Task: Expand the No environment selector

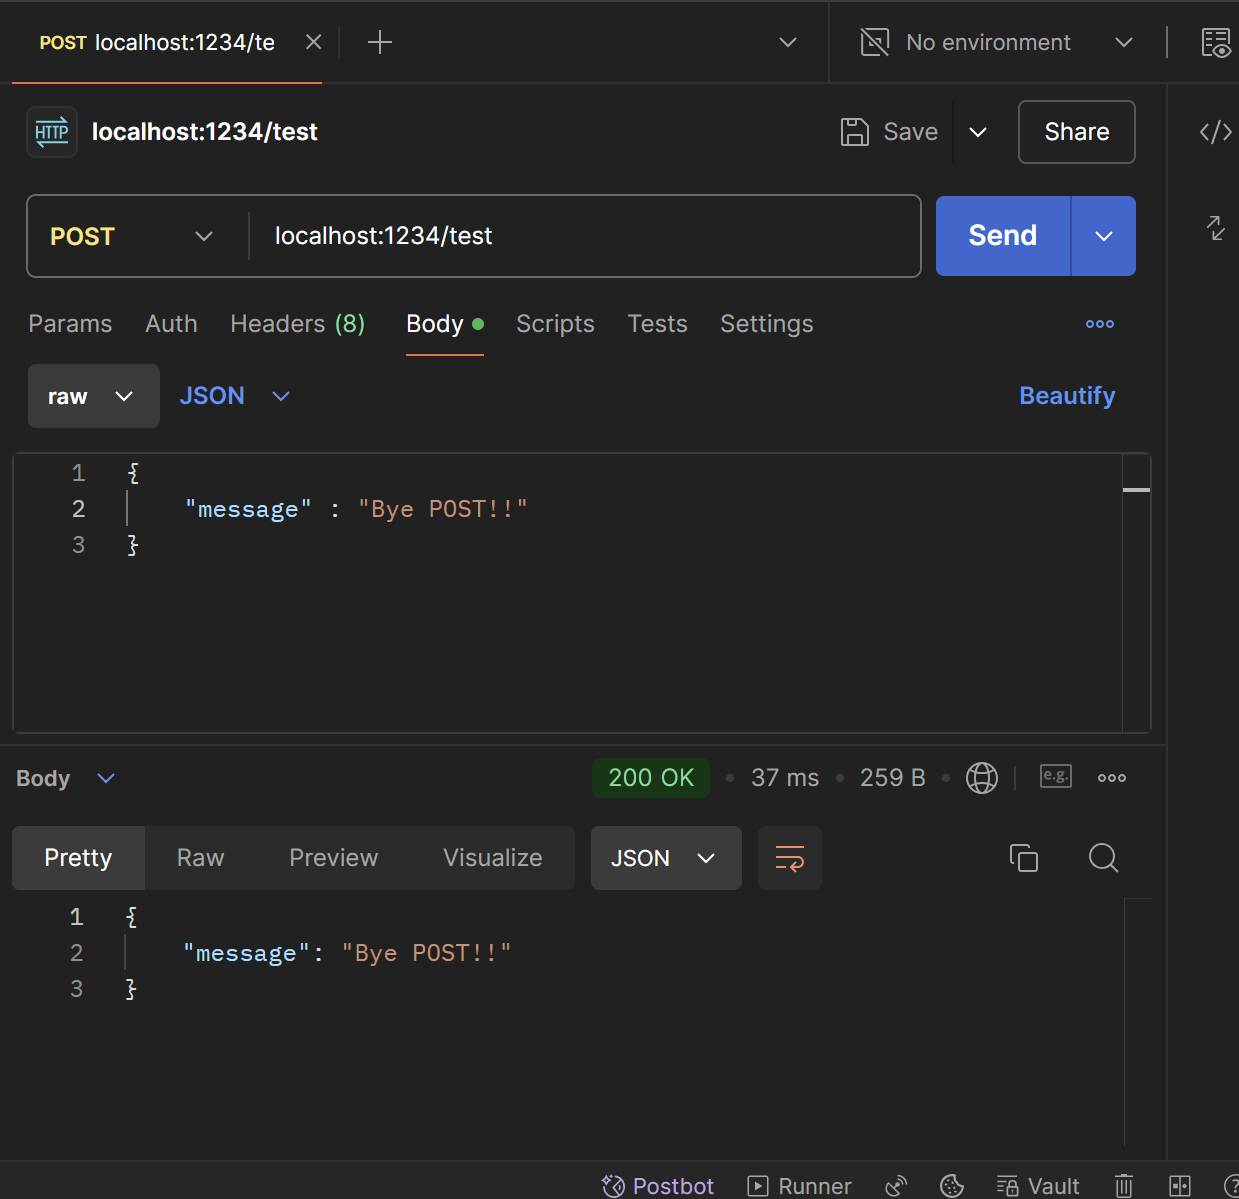Action: tap(997, 43)
